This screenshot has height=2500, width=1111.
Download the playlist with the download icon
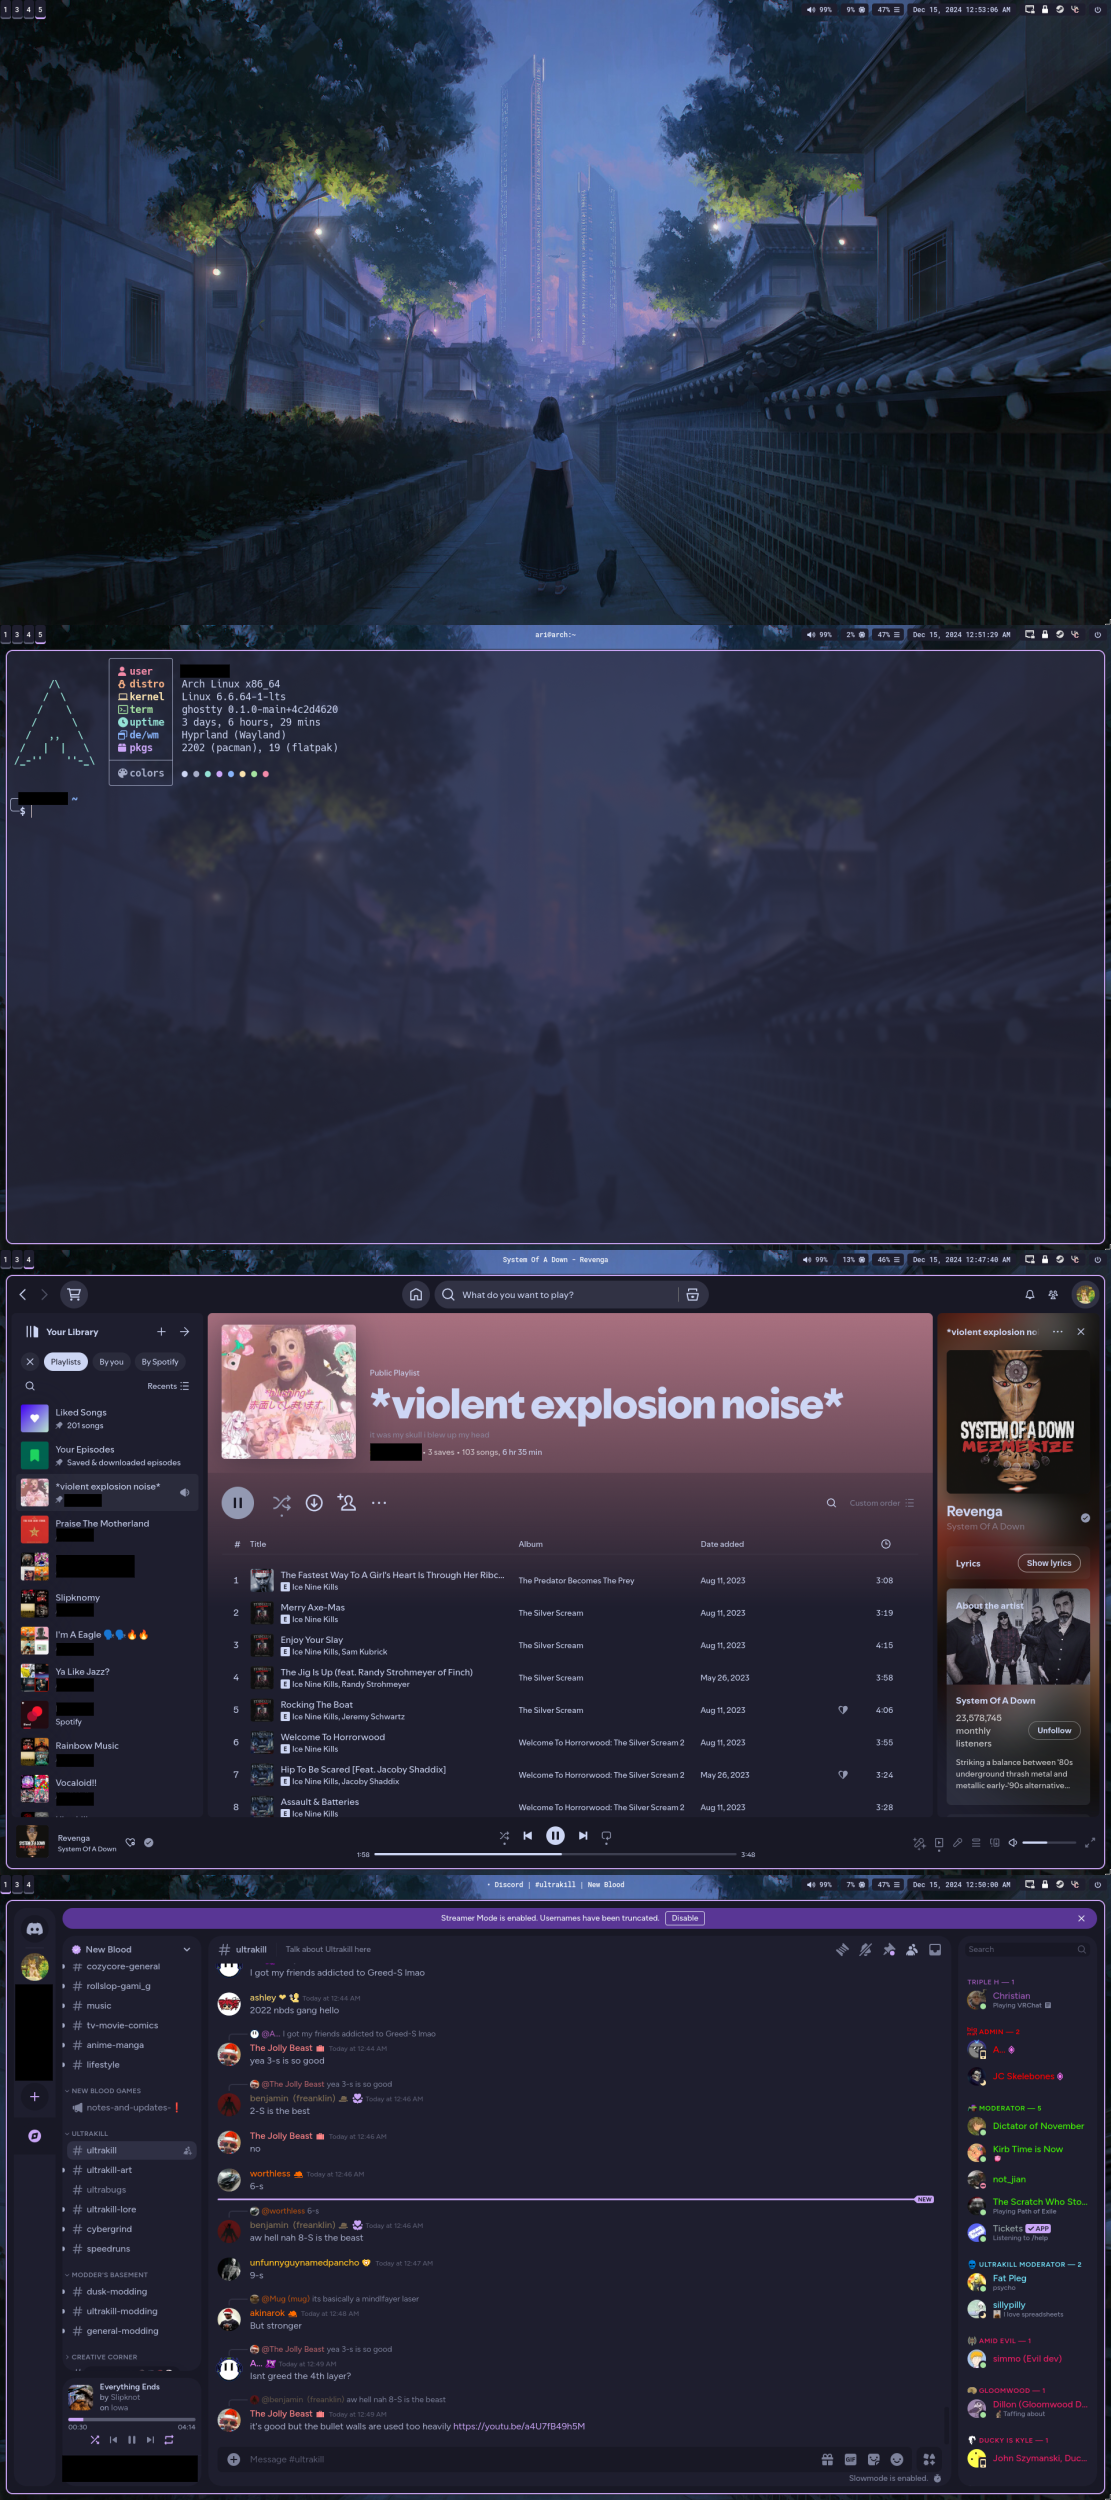pos(314,1502)
